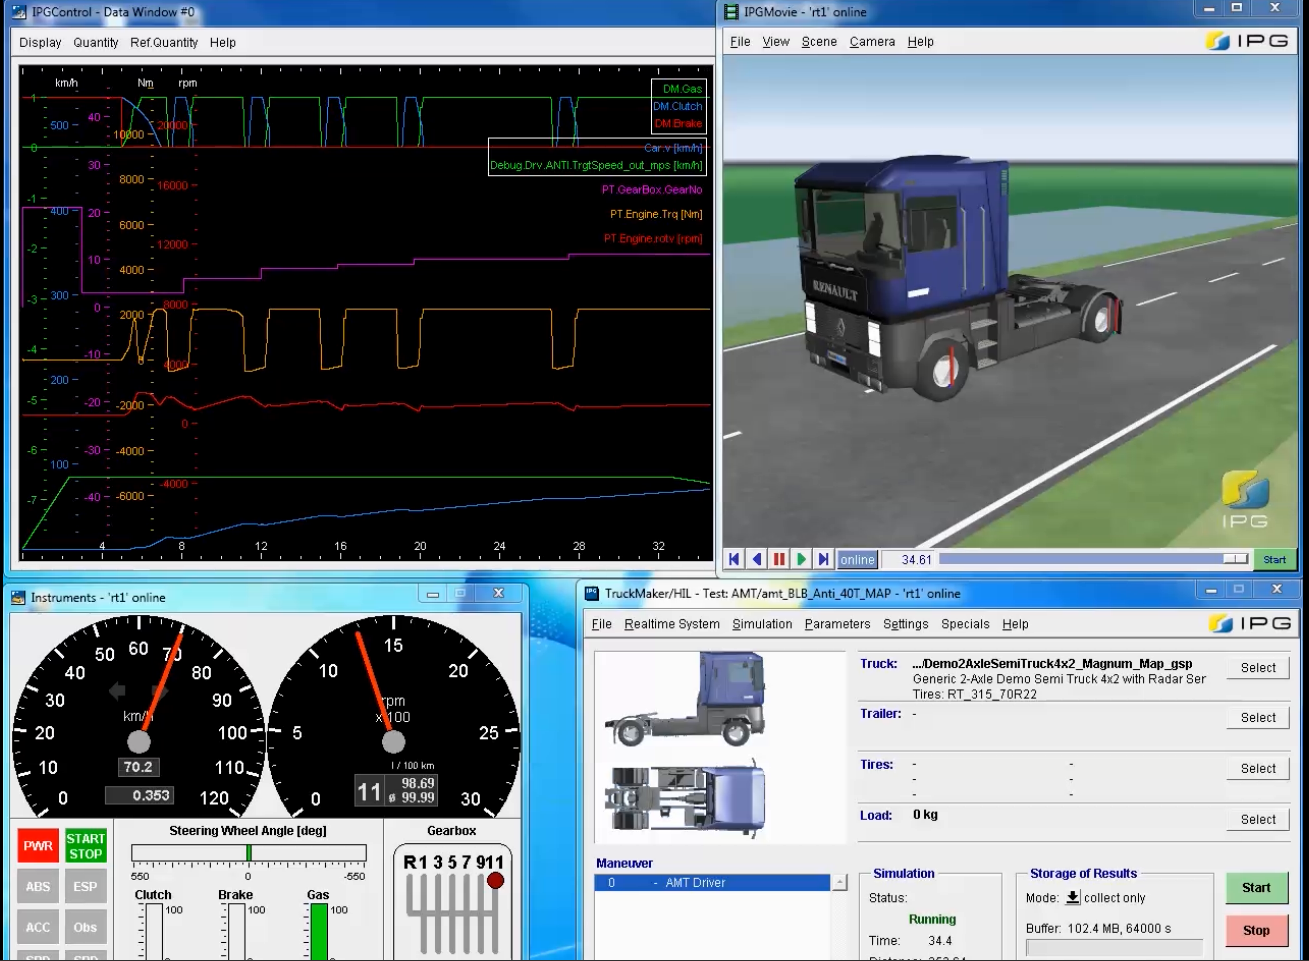Click the current gear number 11 display
The height and width of the screenshot is (961, 1309).
pos(369,792)
